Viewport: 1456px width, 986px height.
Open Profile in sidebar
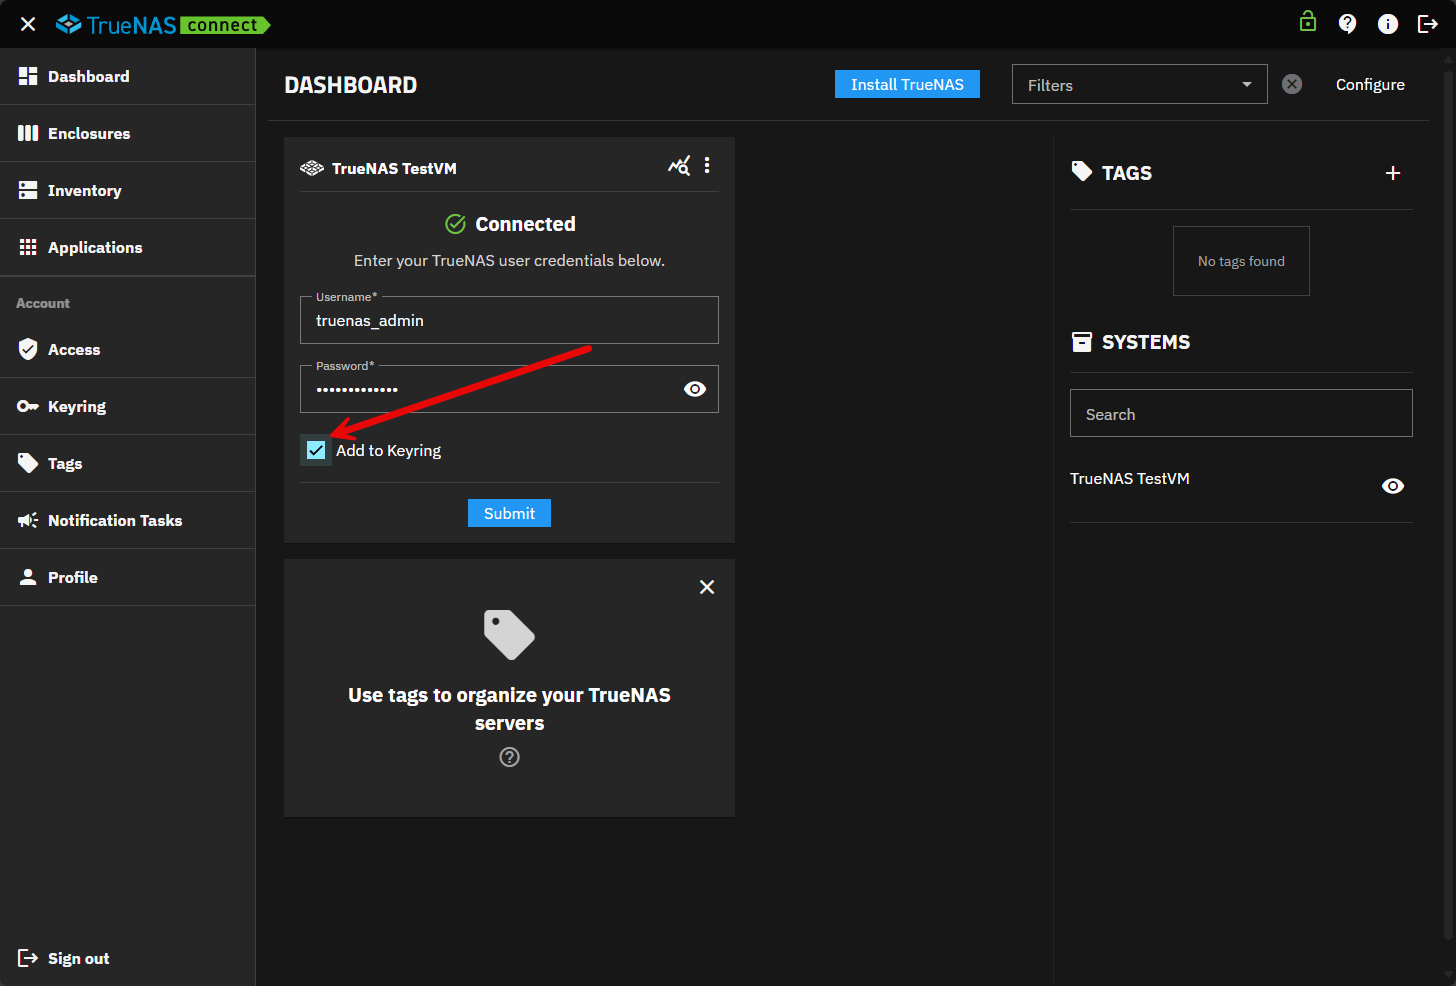(128, 577)
